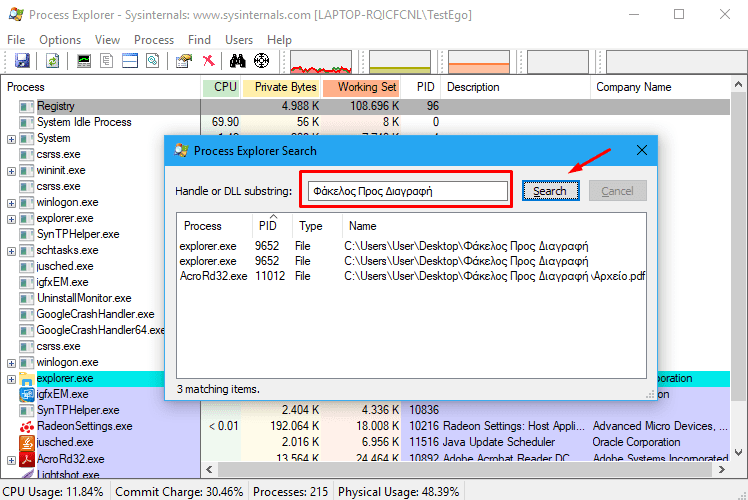
Task: Click the Cancel button in search dialog
Action: (617, 191)
